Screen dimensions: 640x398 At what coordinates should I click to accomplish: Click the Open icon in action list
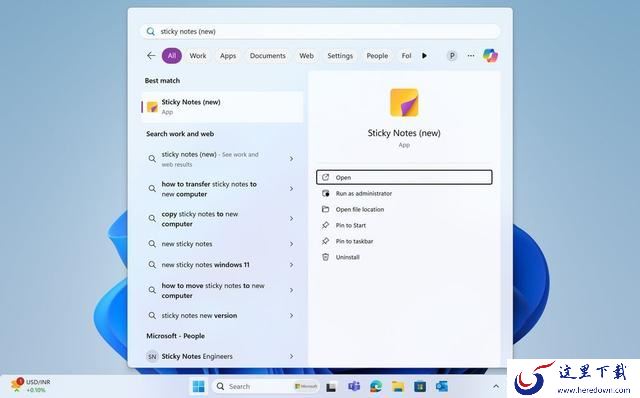tap(325, 177)
